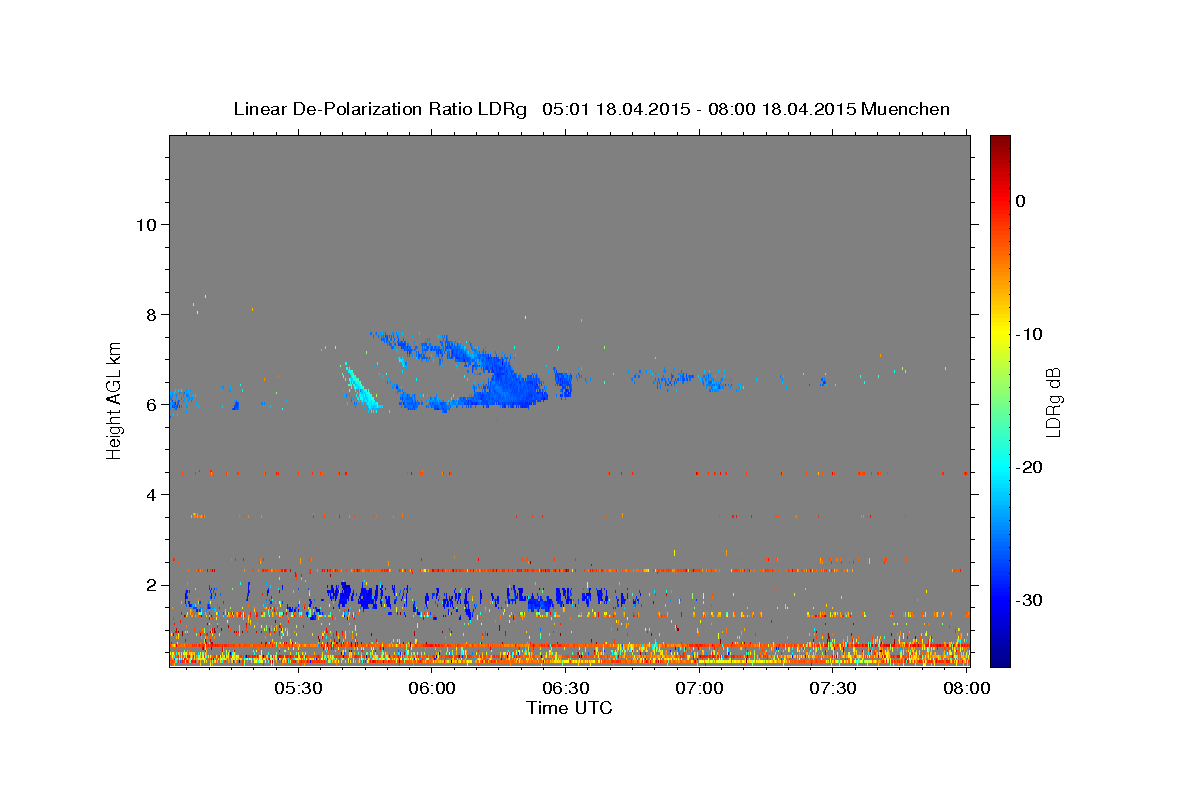Click the height axis label '8'
This screenshot has height=800, width=1200.
click(151, 314)
